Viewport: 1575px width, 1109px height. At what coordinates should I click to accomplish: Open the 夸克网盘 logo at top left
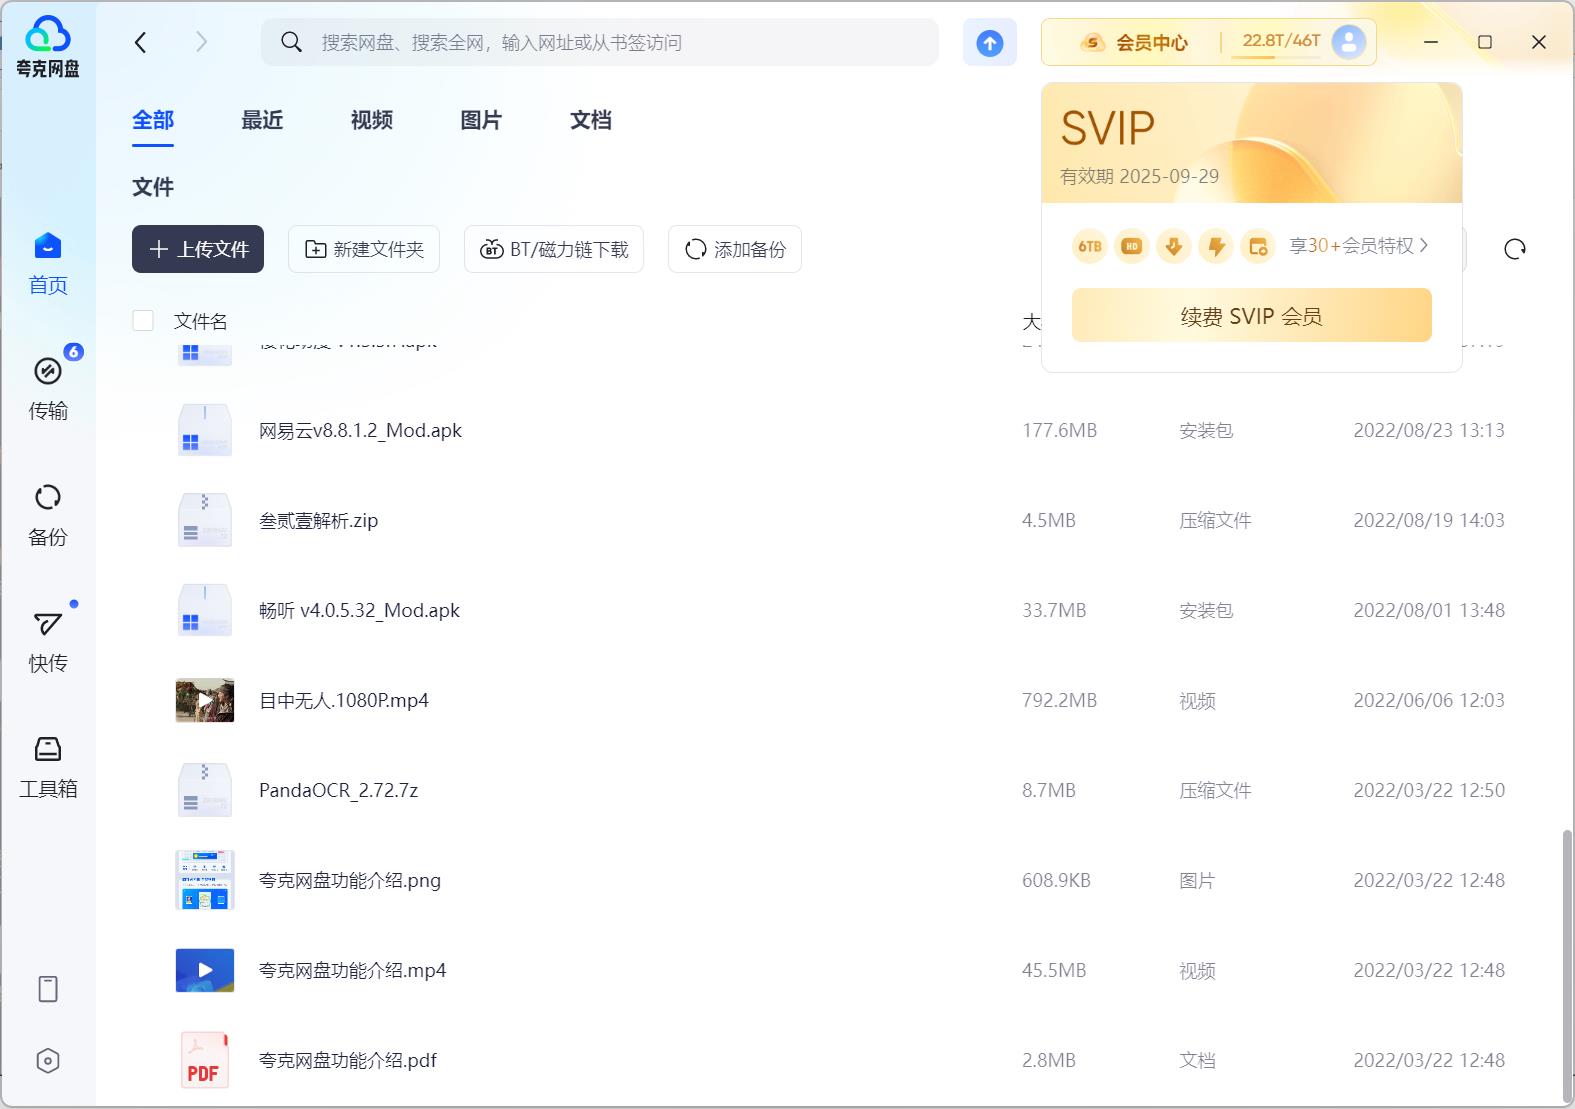point(48,46)
